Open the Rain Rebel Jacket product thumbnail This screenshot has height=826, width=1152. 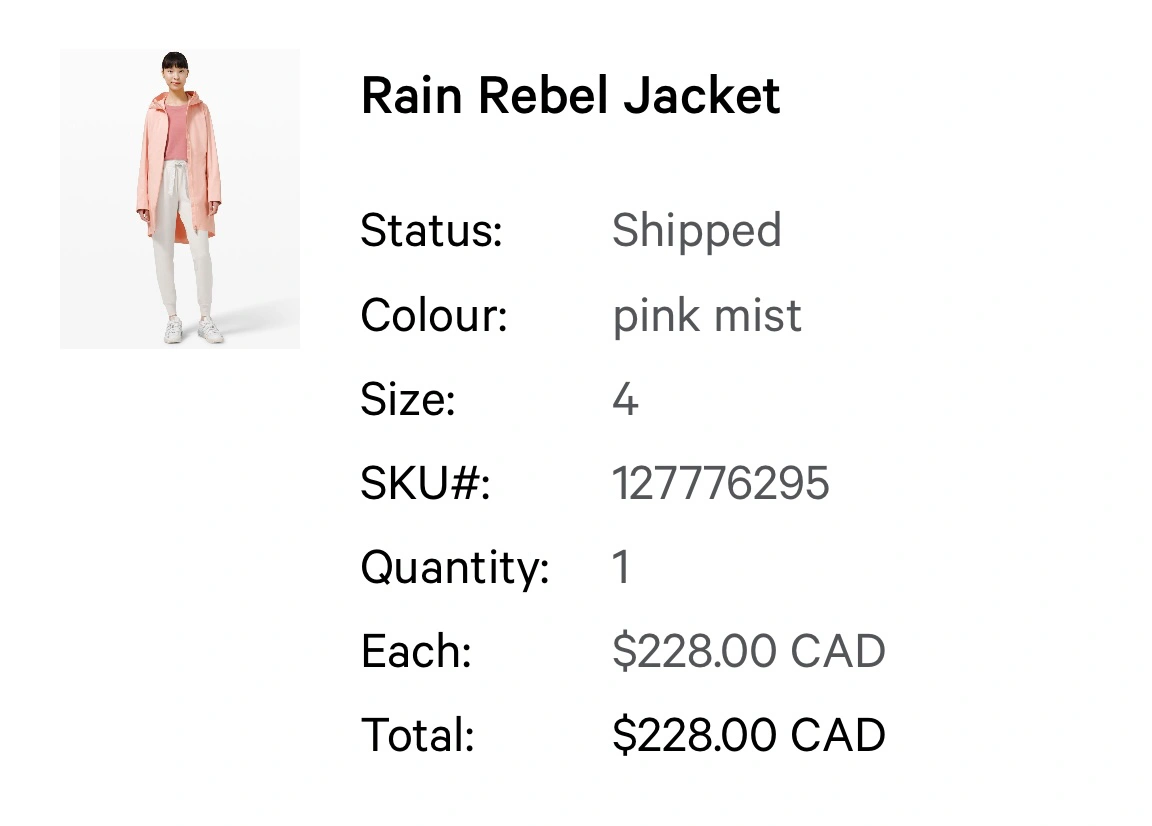[180, 198]
